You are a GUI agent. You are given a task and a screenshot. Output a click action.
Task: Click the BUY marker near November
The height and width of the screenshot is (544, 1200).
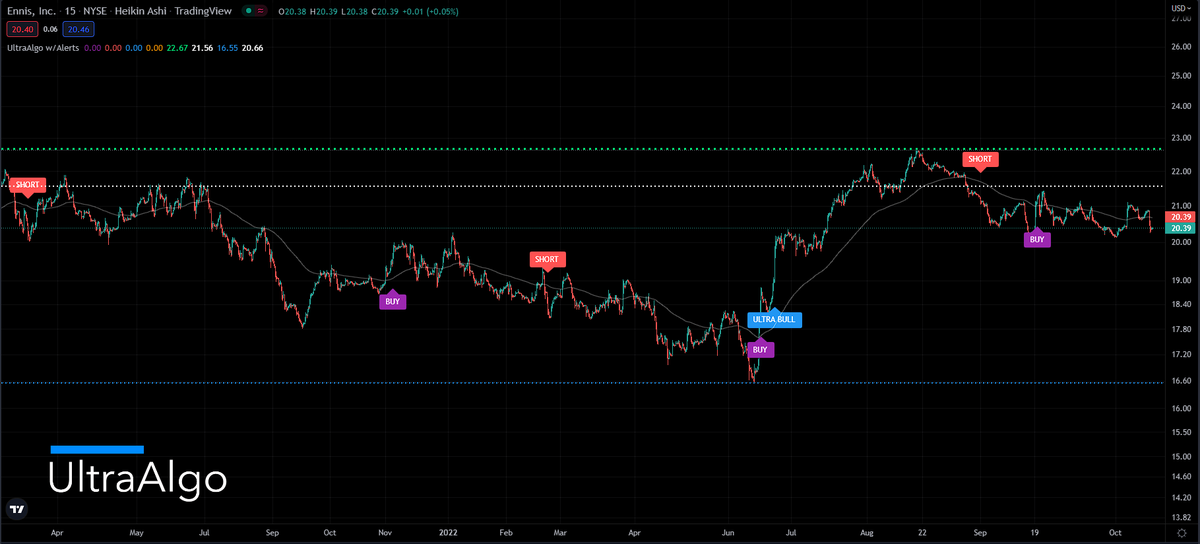click(393, 300)
